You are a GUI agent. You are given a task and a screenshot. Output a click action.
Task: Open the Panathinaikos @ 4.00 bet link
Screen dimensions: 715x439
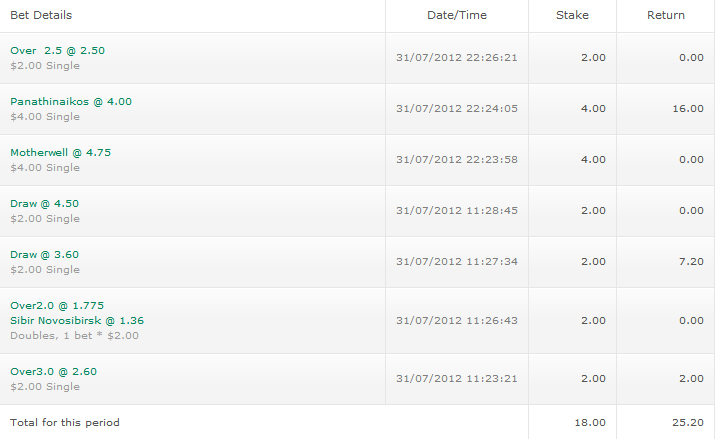click(x=70, y=101)
